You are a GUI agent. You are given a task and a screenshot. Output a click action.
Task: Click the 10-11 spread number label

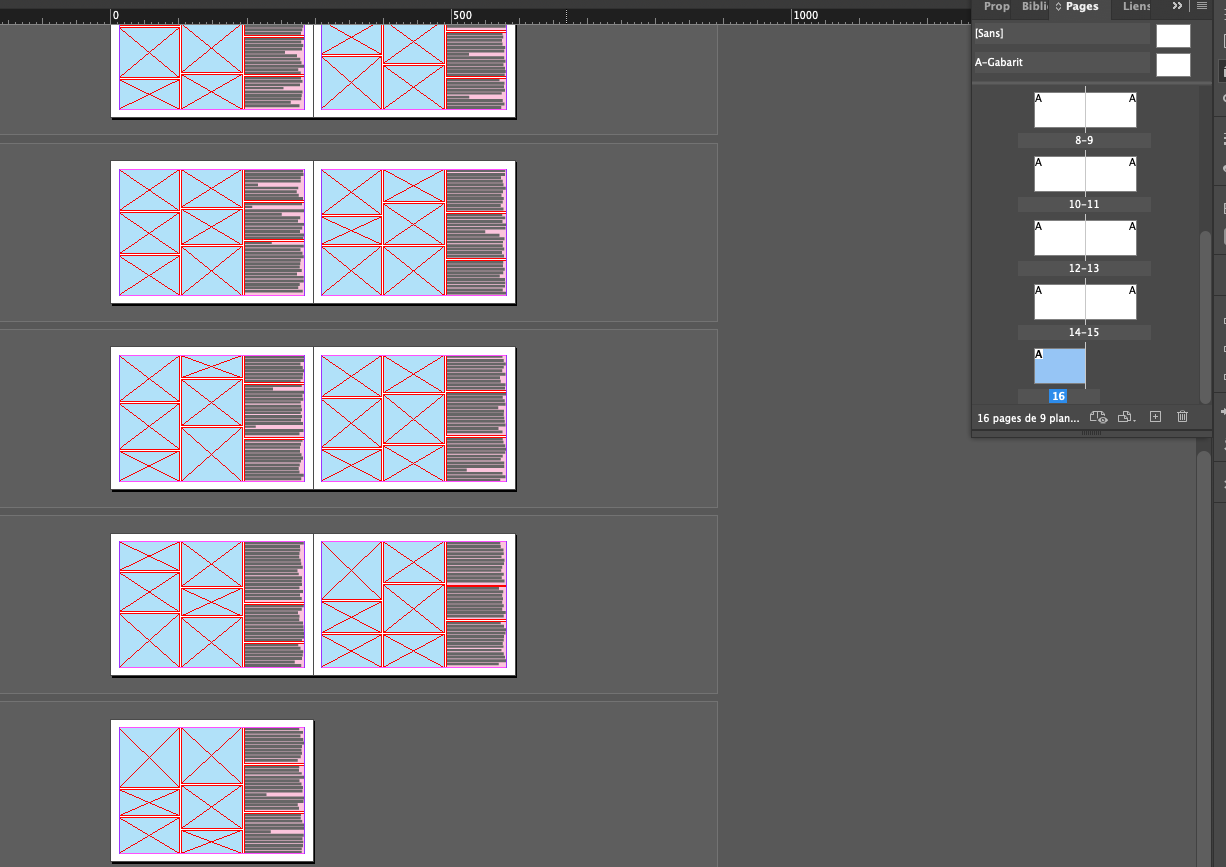pos(1084,204)
